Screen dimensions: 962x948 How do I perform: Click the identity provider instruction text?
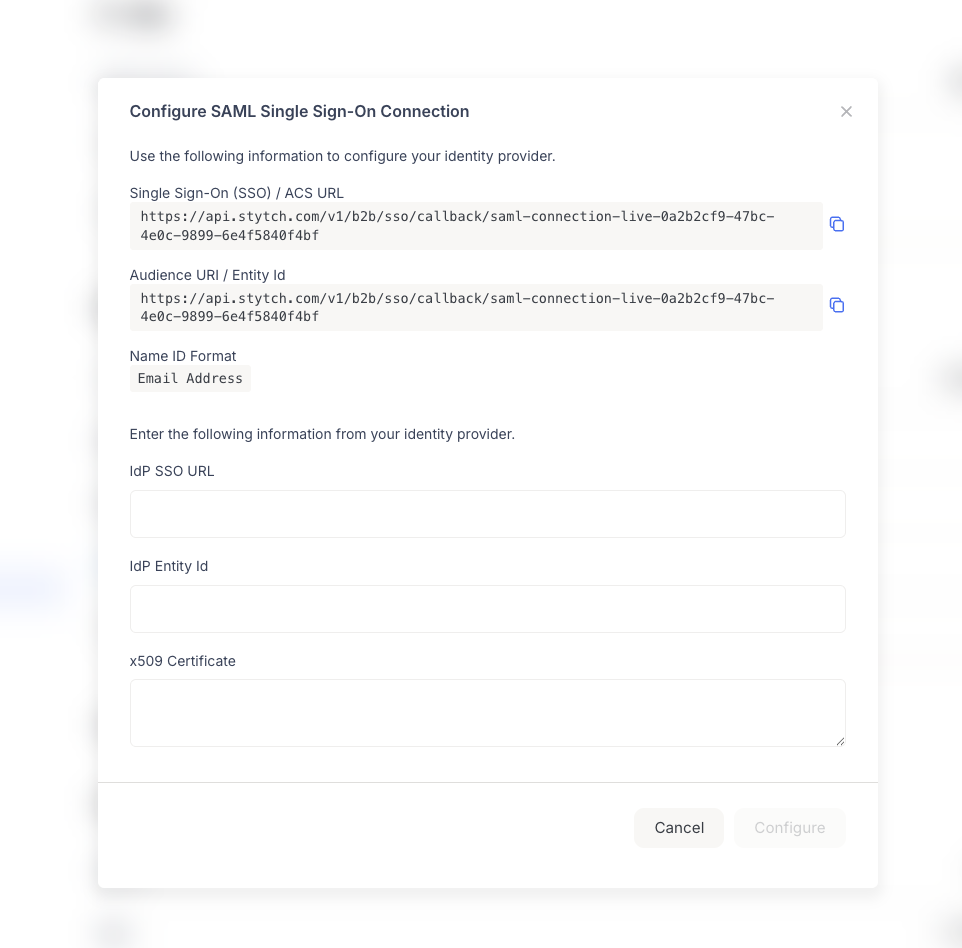(322, 434)
